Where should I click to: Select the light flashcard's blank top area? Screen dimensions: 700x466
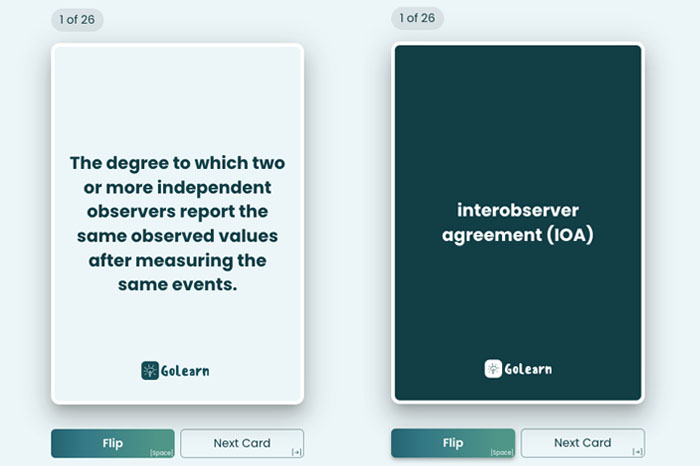tap(177, 90)
